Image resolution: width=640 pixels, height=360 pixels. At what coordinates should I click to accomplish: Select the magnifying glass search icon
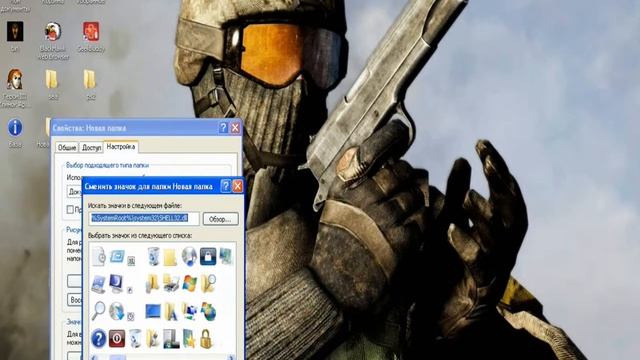click(98, 311)
